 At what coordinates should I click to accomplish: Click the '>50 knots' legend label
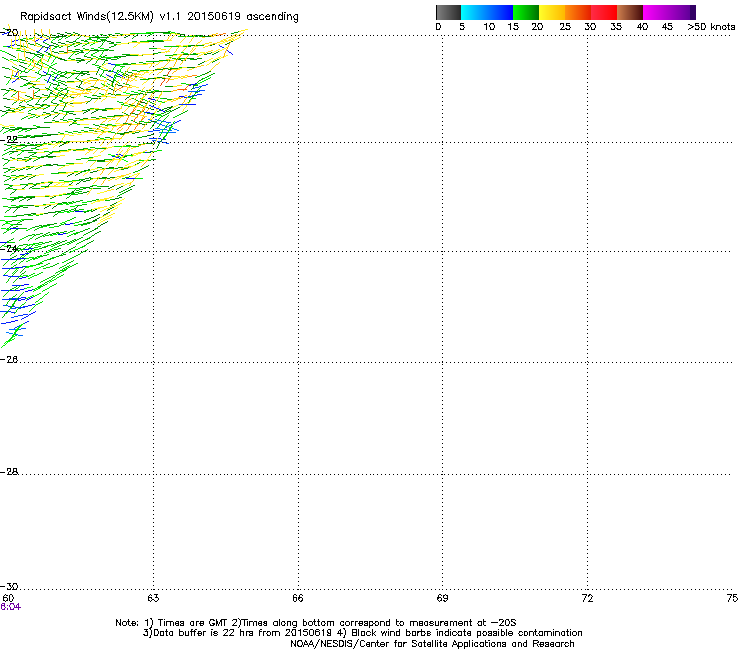click(711, 27)
